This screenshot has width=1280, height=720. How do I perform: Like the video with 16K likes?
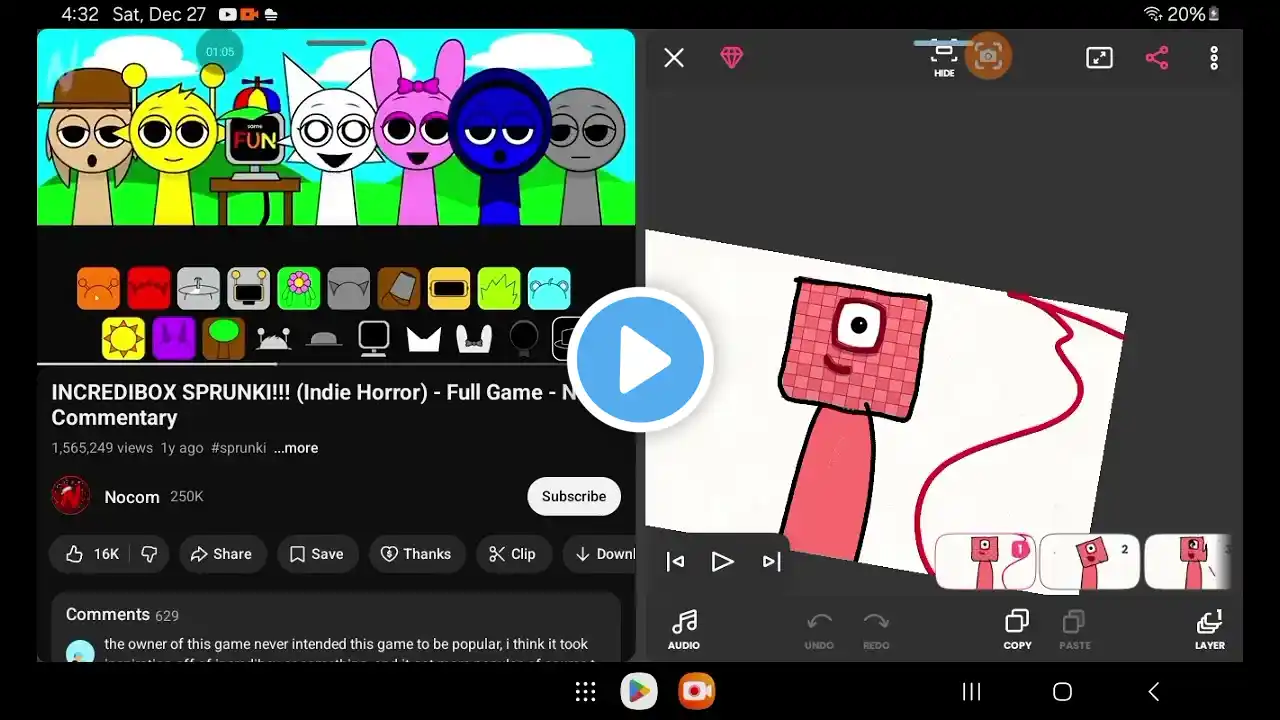tap(92, 554)
